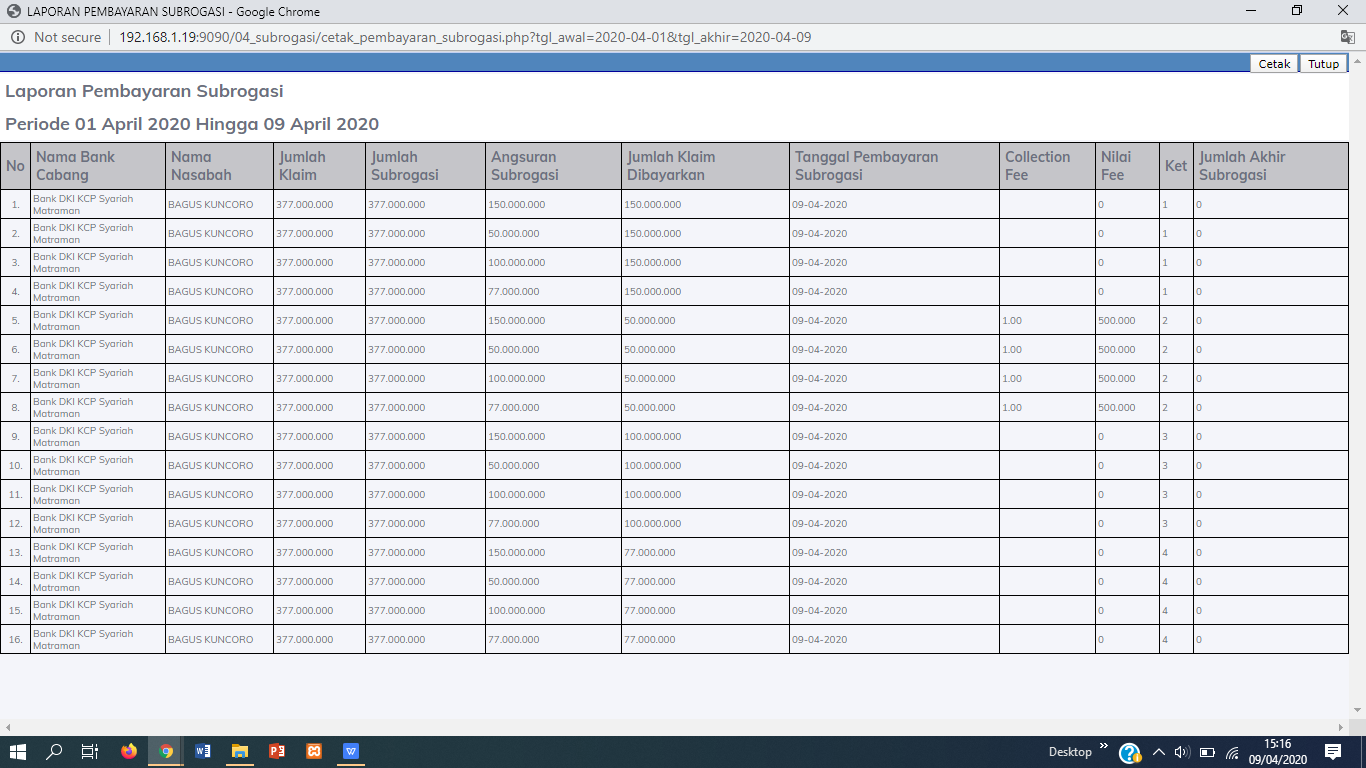Click the Jumlah Klaim Dibayarkan column header

671,166
